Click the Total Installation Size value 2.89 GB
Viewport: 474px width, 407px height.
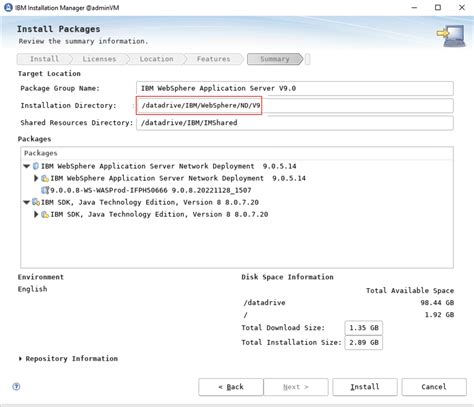(x=364, y=342)
